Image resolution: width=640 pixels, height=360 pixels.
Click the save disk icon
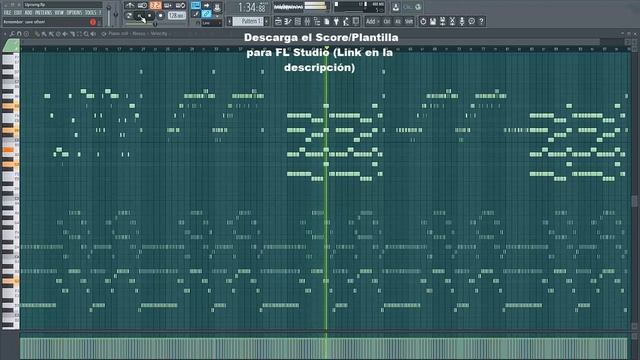[433, 21]
